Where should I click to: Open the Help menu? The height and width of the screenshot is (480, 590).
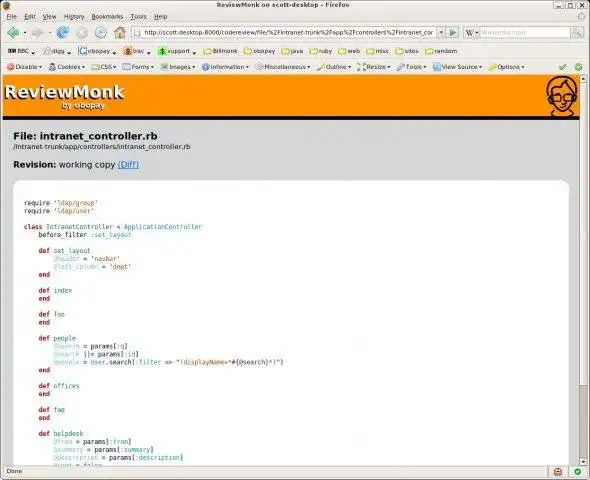tap(161, 17)
